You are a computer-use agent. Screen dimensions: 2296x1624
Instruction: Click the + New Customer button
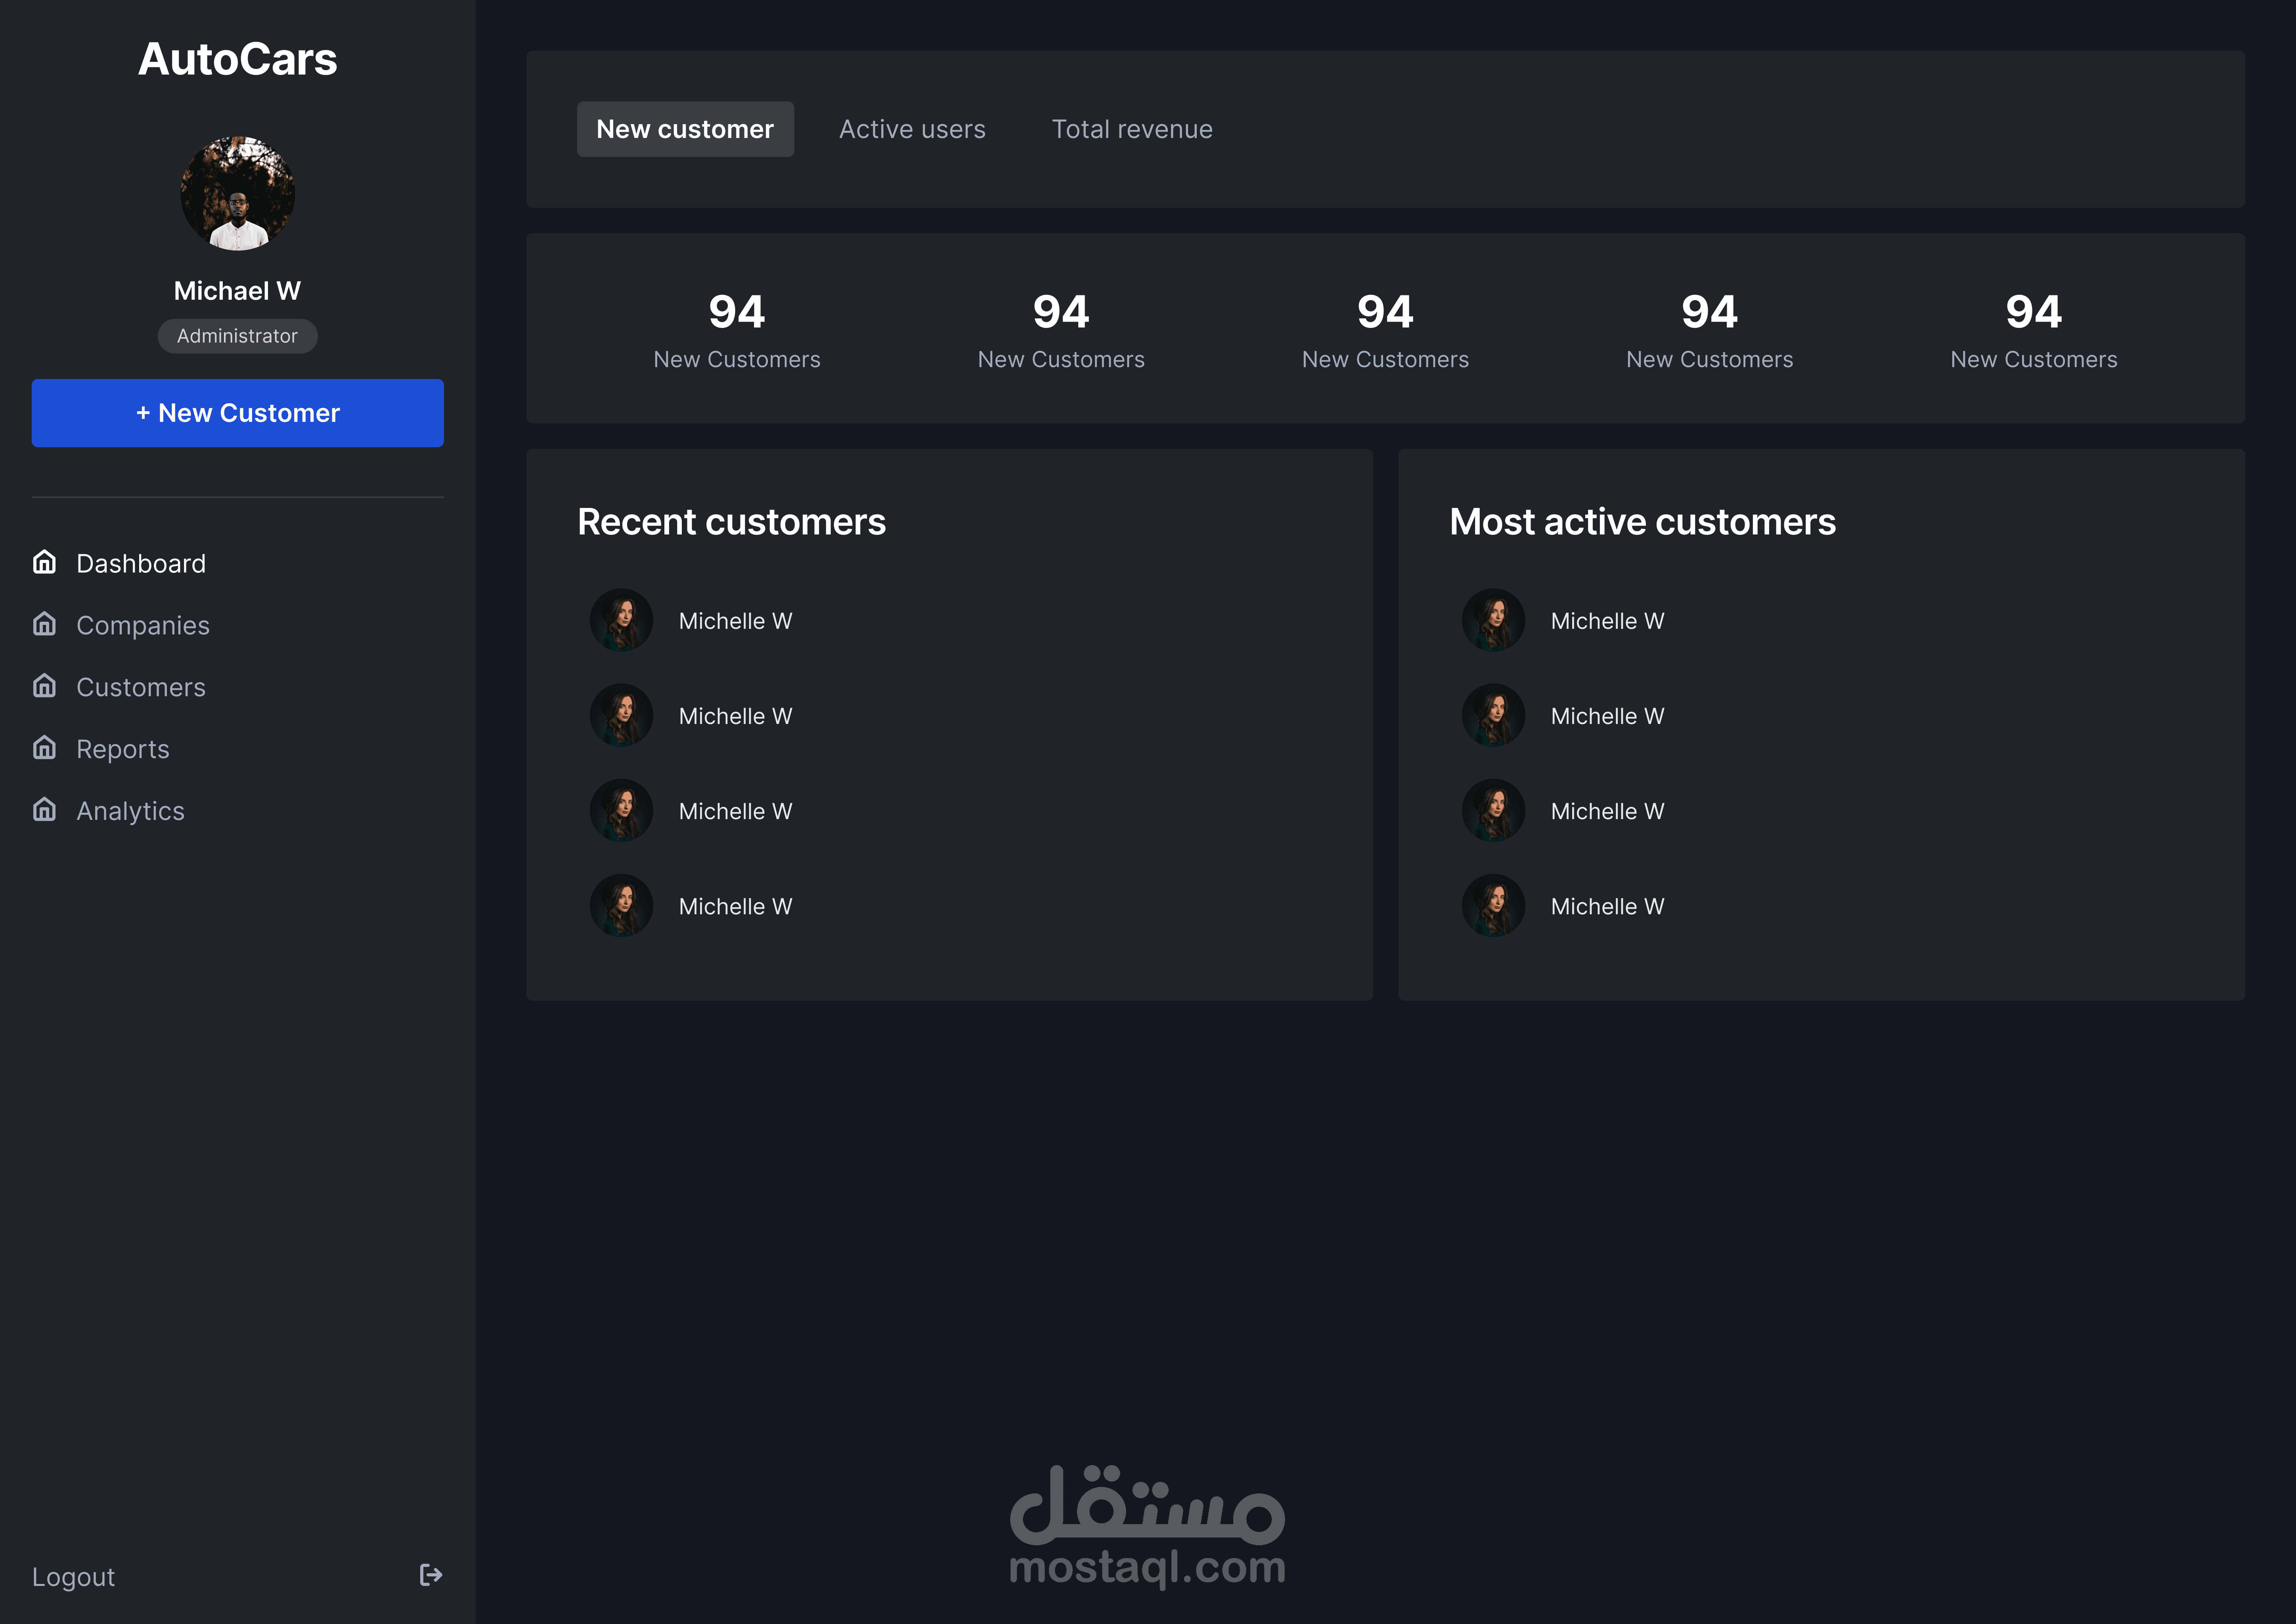237,413
